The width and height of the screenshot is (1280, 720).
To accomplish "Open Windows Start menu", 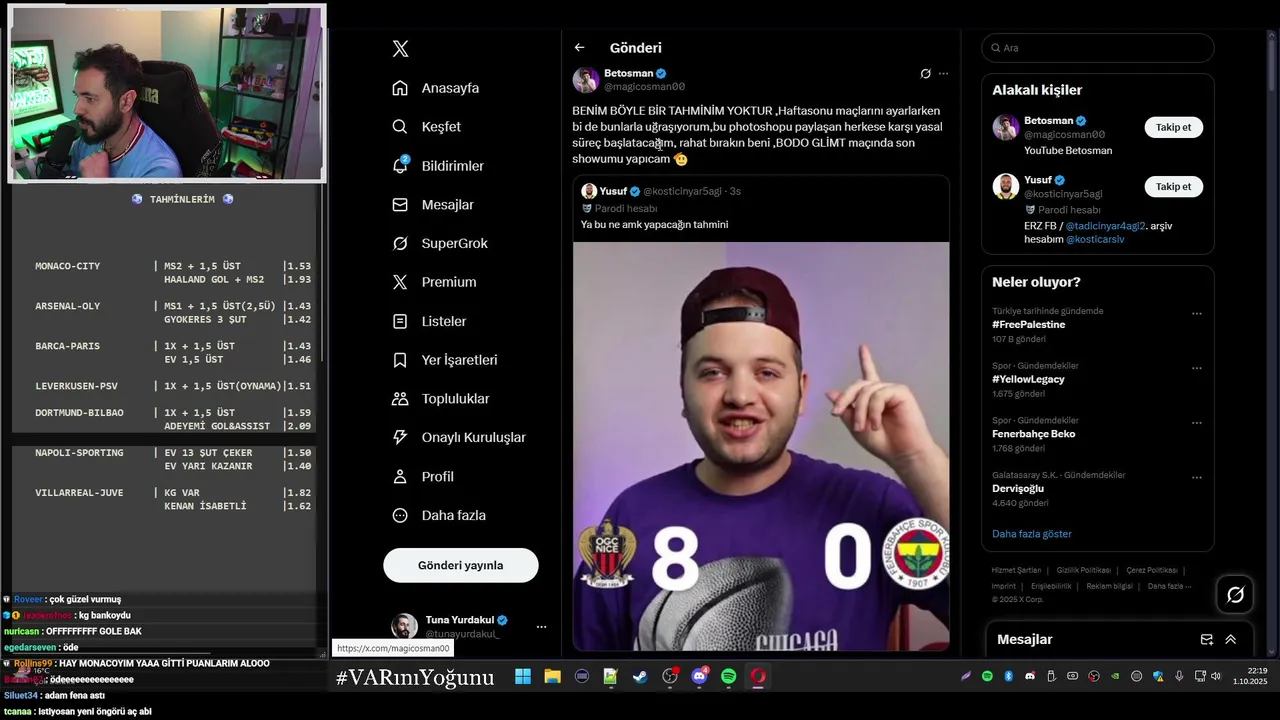I will pyautogui.click(x=523, y=677).
